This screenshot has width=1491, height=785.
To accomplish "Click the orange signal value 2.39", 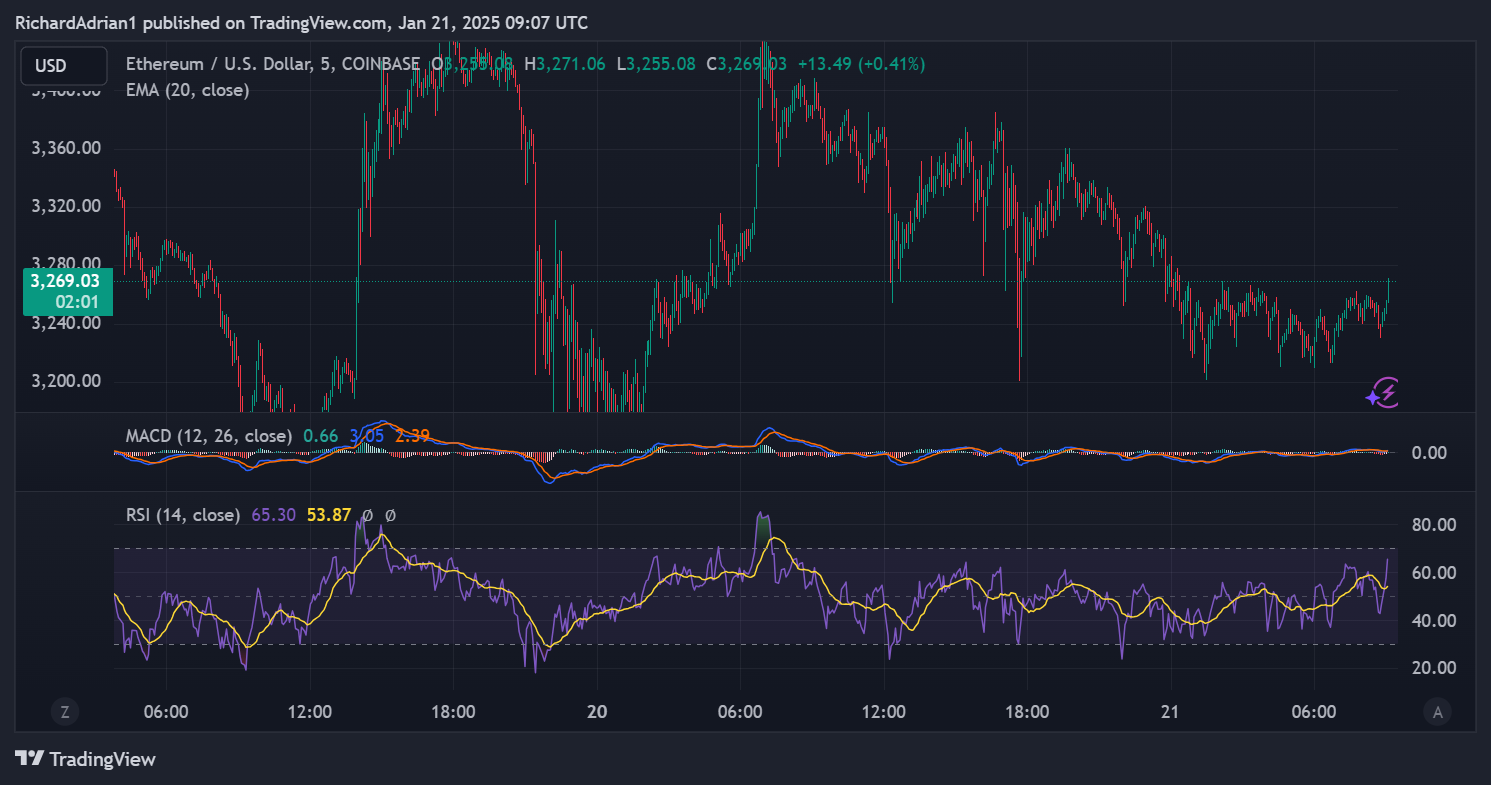I will 413,436.
